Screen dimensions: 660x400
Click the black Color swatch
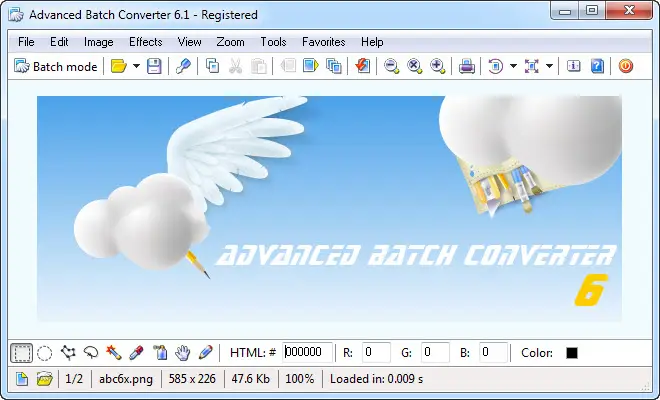point(572,353)
